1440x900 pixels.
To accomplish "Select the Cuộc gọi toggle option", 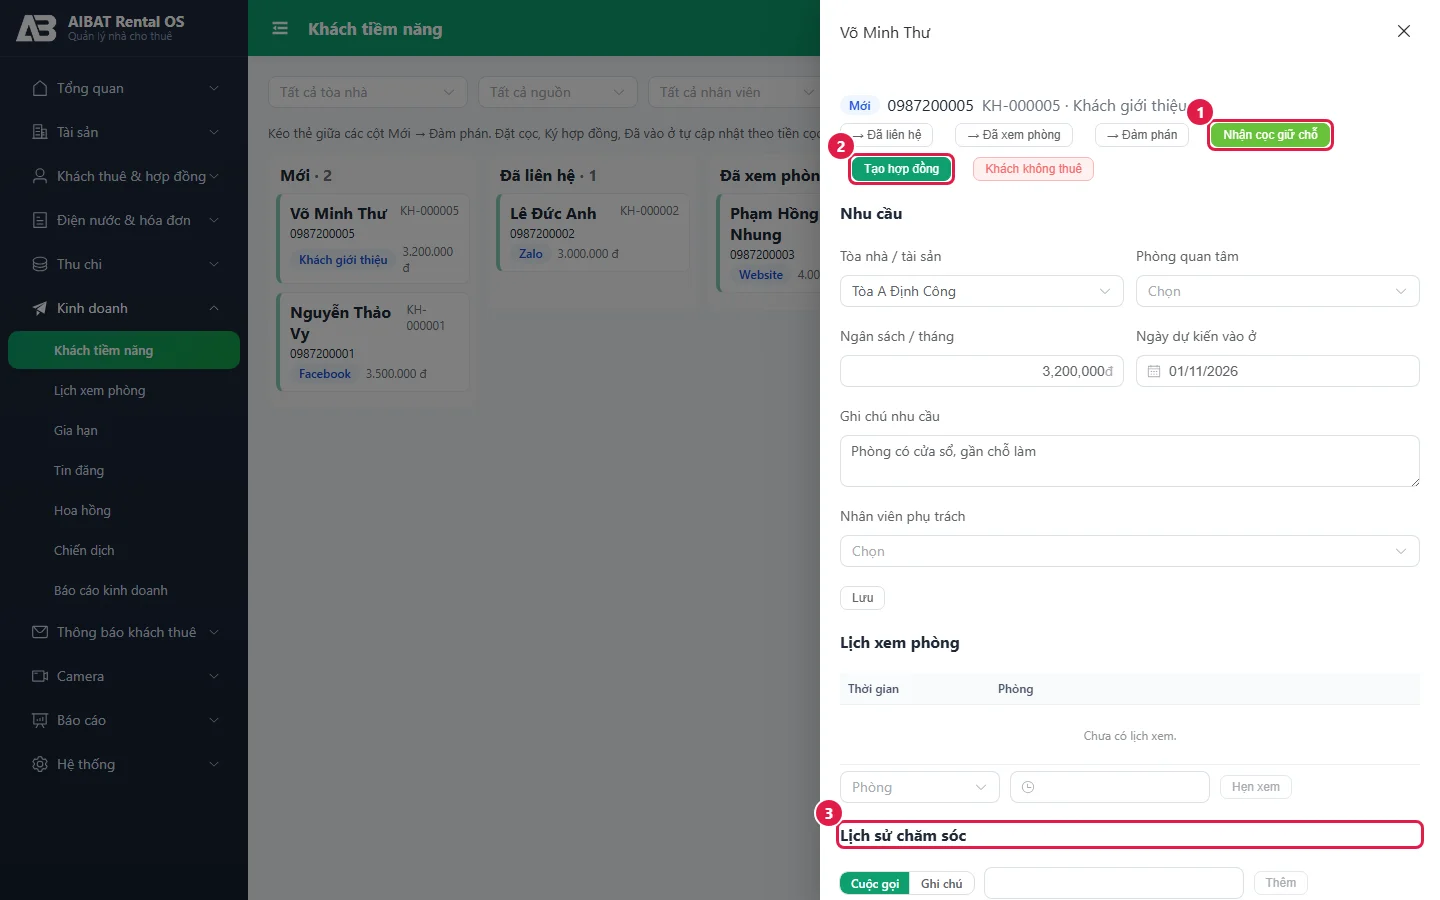I will (x=875, y=883).
